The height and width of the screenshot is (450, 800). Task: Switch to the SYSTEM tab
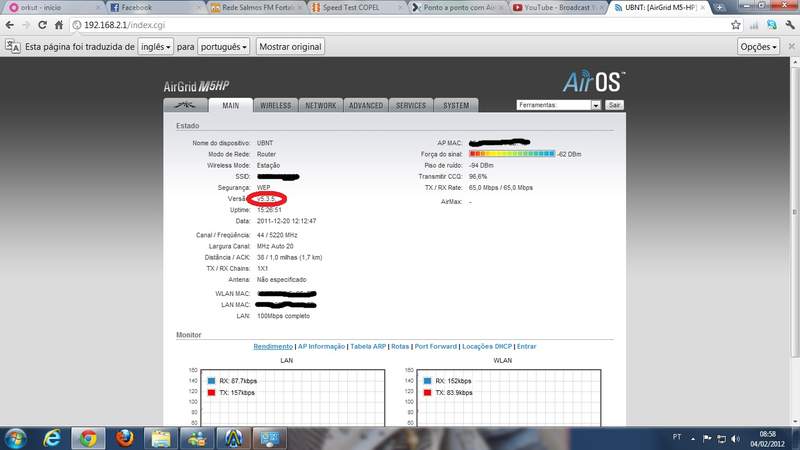point(456,105)
